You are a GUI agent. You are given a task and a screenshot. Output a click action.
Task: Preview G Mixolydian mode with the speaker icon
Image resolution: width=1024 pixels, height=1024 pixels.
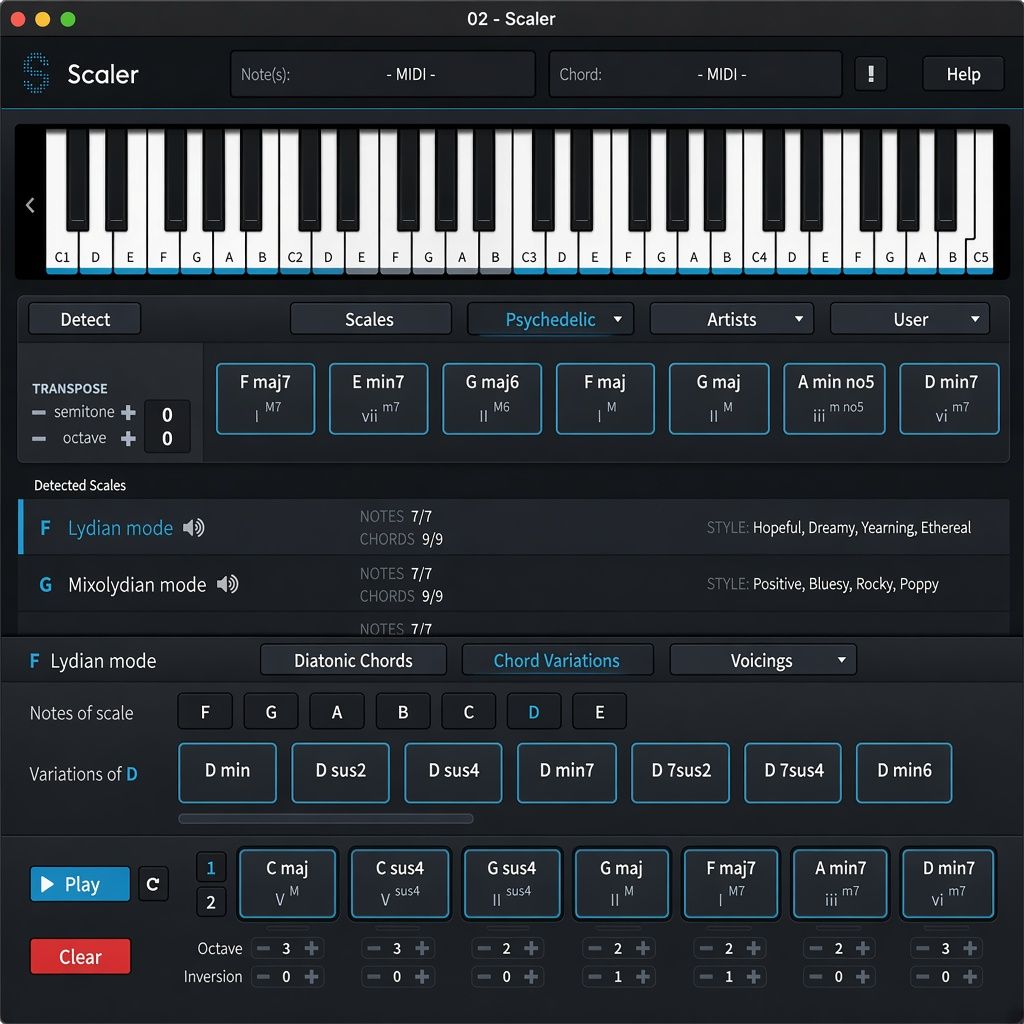(227, 584)
